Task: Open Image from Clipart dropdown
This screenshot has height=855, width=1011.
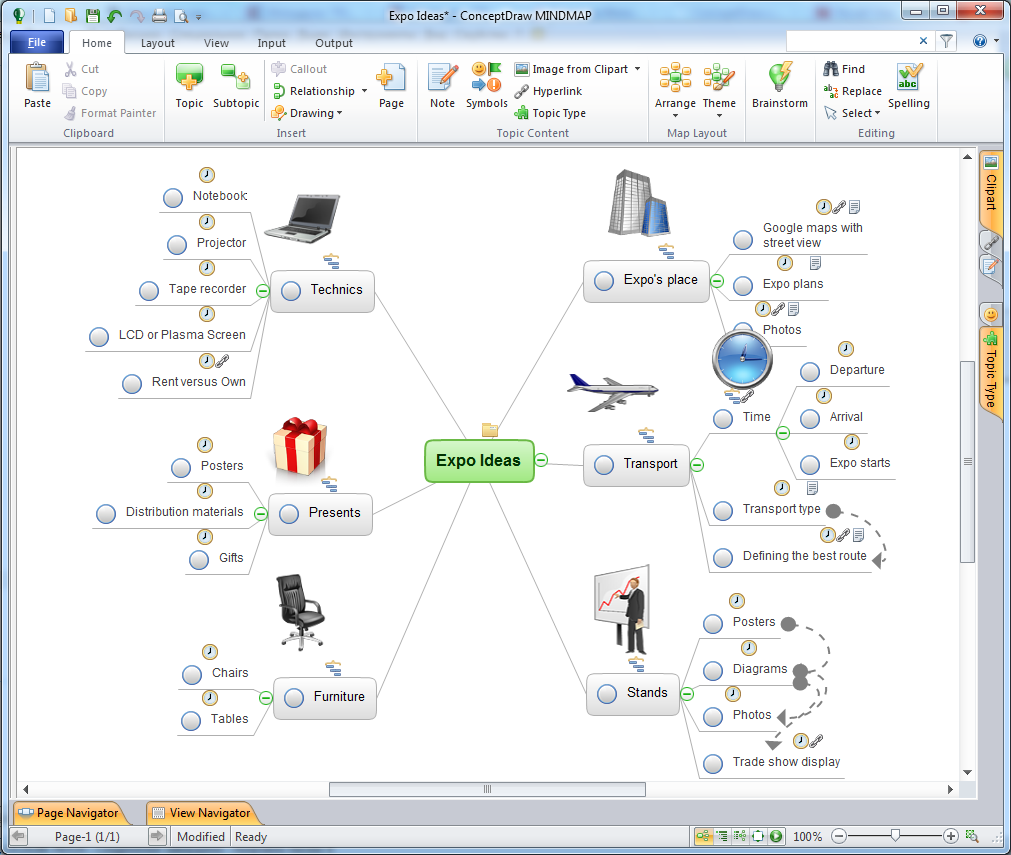Action: point(637,69)
